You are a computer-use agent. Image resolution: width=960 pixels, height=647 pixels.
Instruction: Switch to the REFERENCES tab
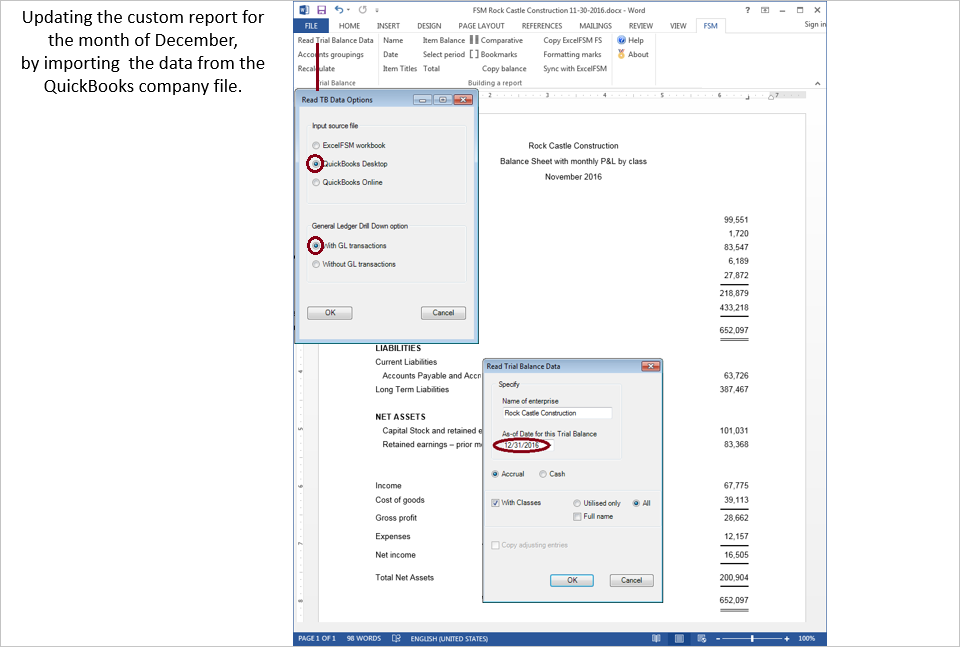[542, 26]
